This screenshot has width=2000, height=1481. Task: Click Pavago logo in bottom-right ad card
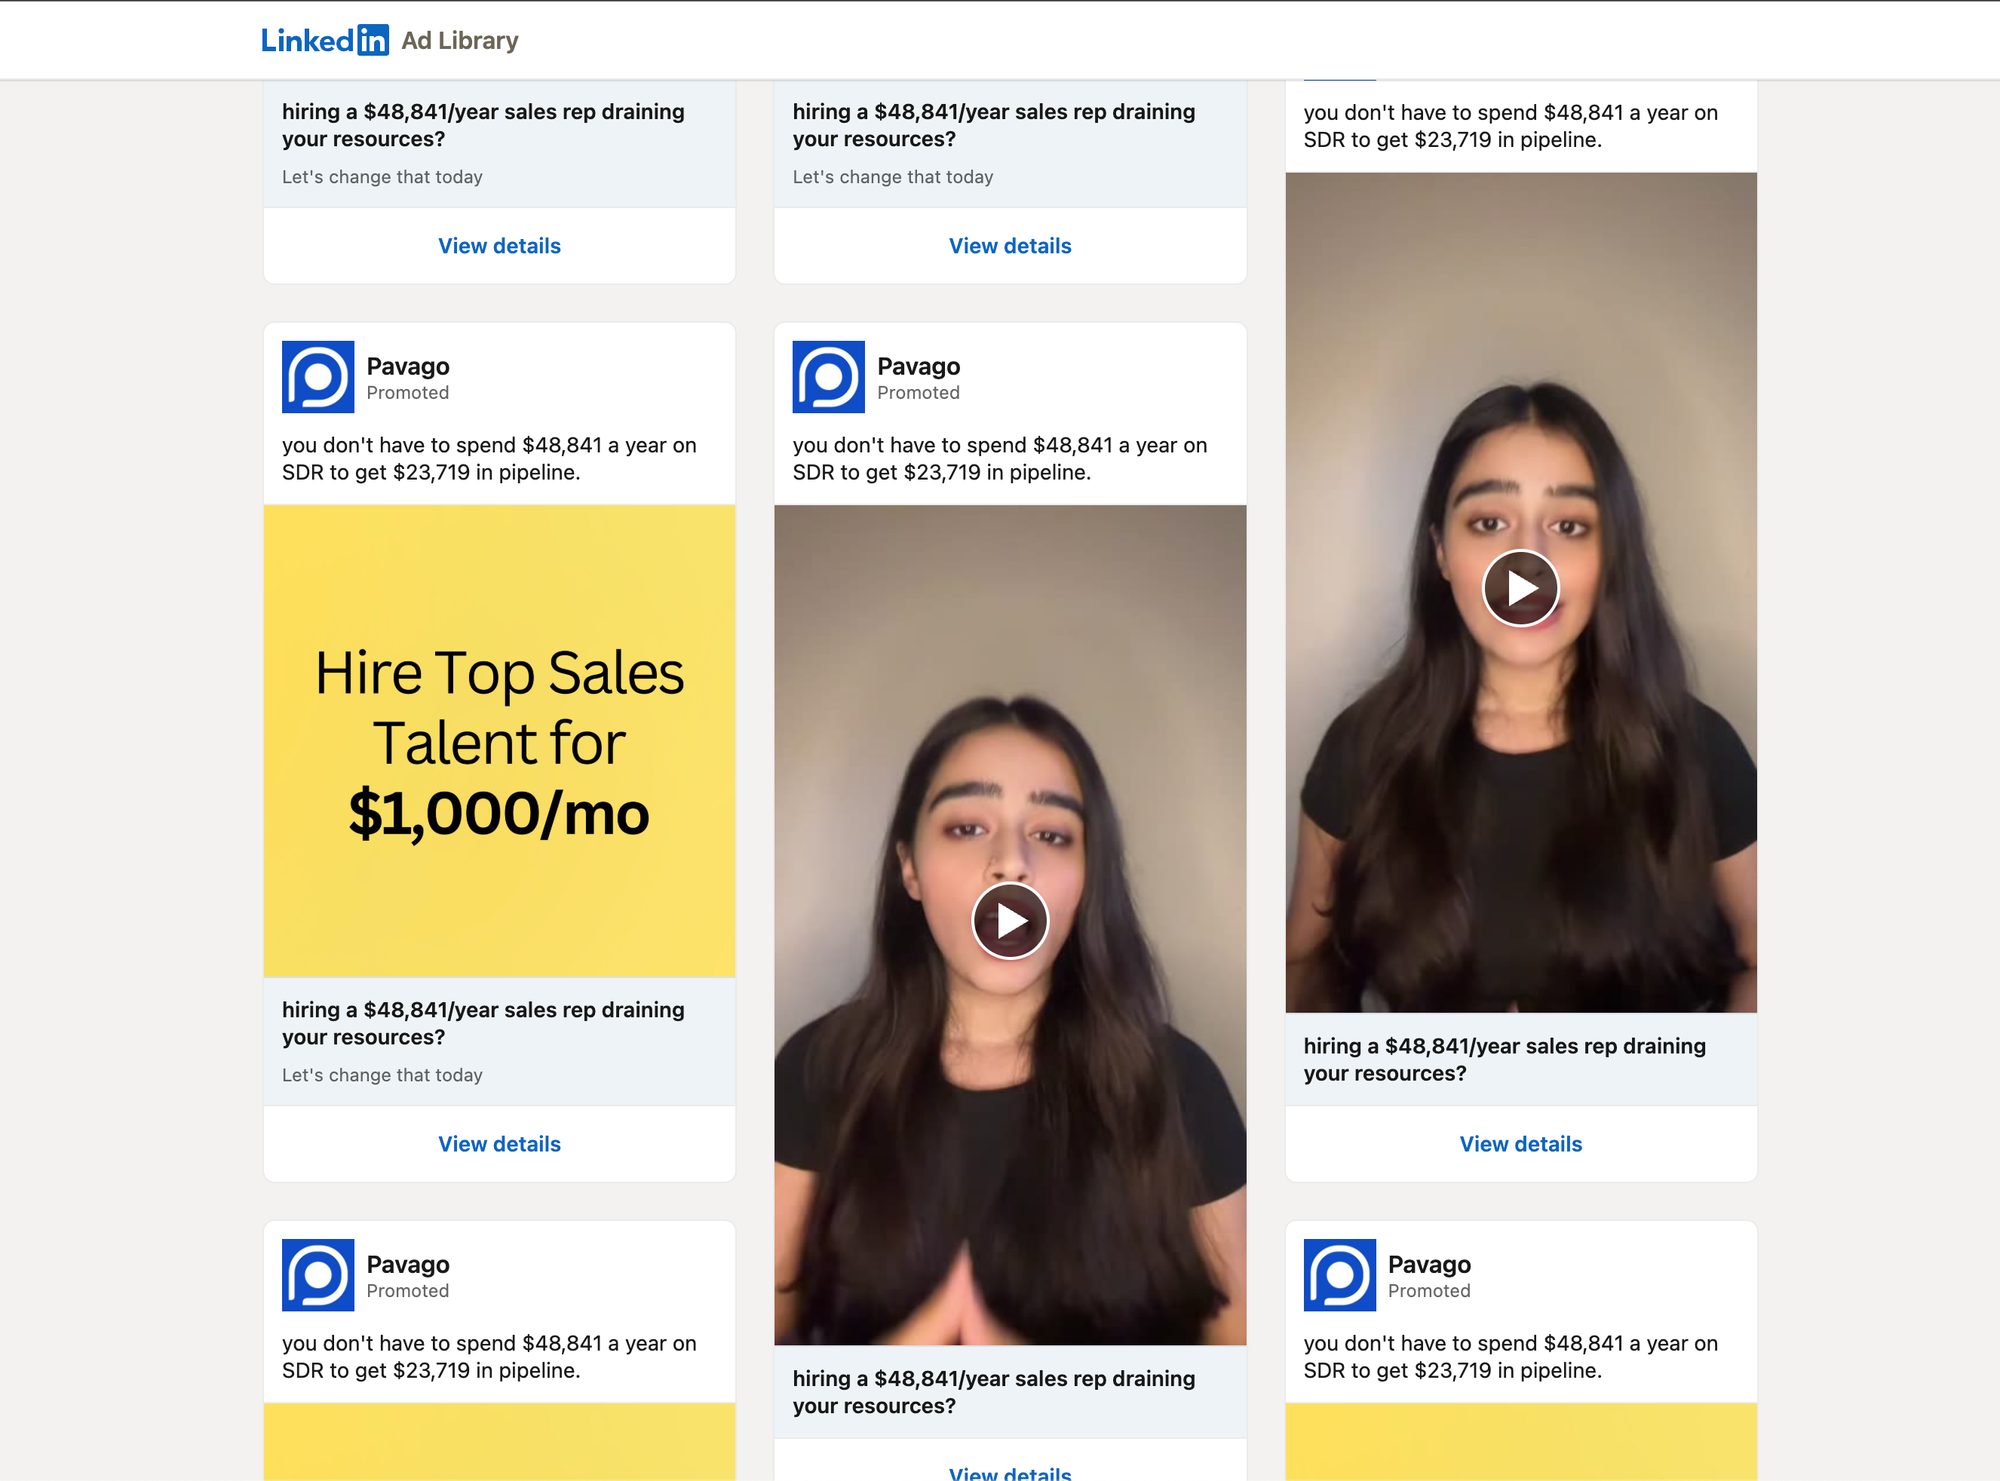click(1339, 1275)
